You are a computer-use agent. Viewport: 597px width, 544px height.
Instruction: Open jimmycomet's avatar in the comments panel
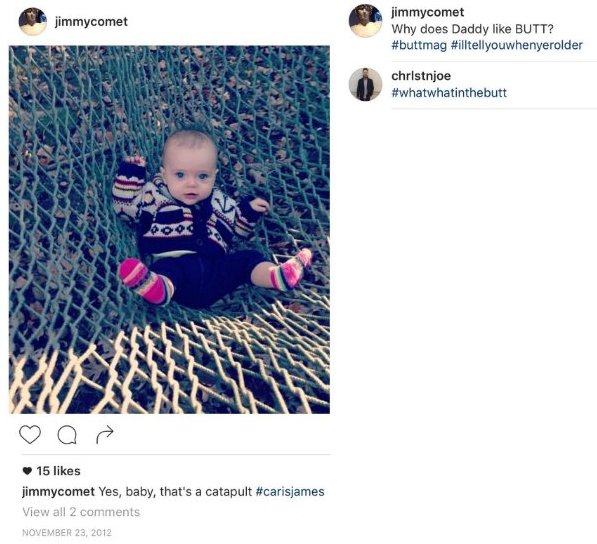pos(365,21)
